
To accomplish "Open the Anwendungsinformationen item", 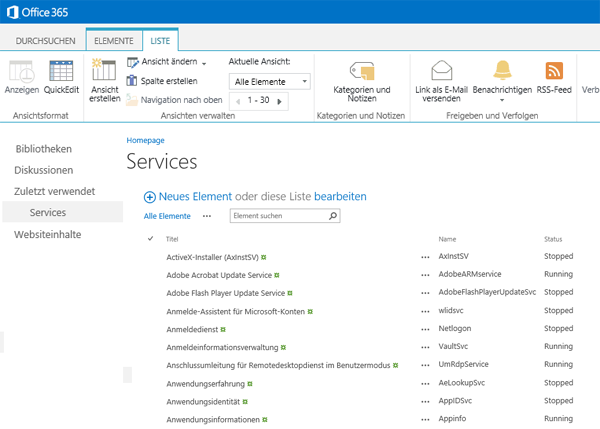I will (x=213, y=420).
